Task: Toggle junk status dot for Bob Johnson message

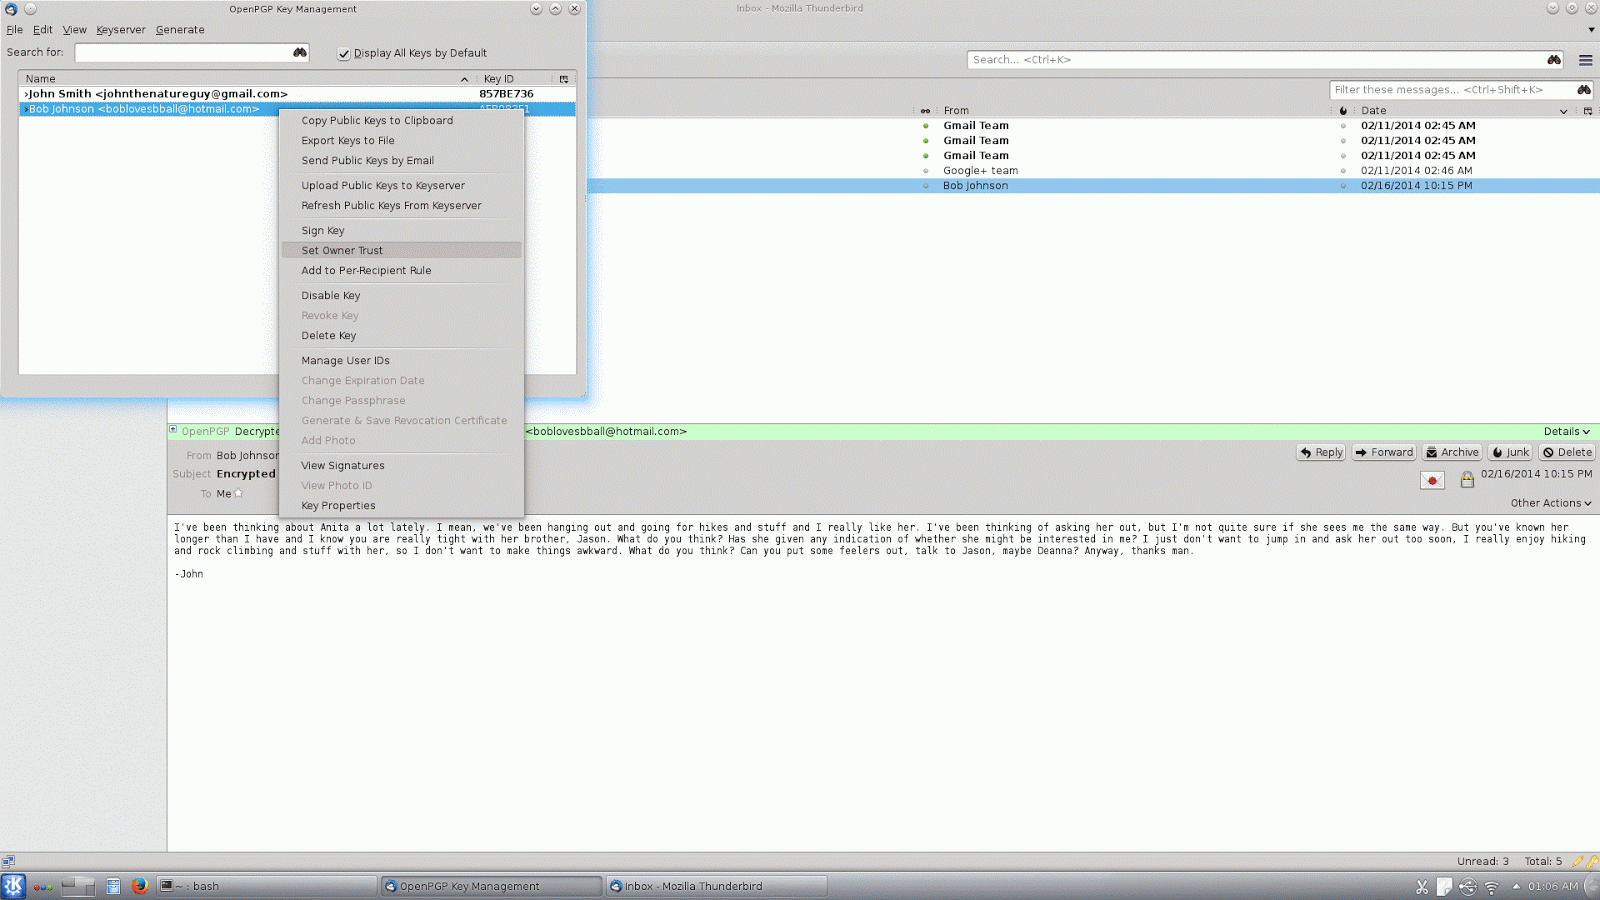Action: point(1343,186)
